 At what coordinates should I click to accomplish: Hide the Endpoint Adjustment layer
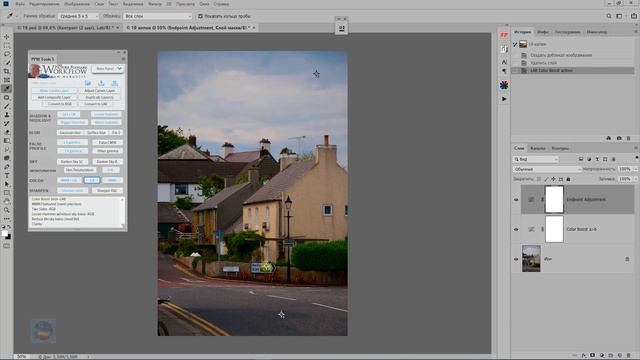(516, 200)
